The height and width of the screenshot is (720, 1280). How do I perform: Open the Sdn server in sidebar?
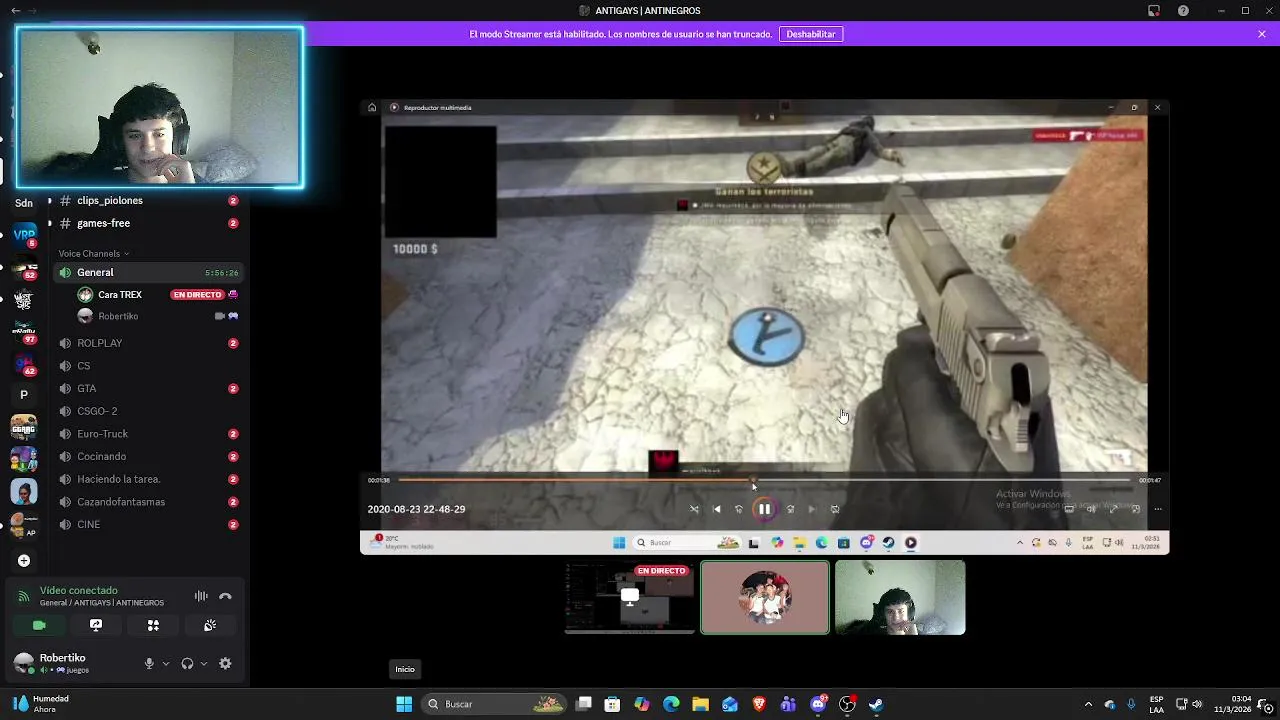[24, 203]
